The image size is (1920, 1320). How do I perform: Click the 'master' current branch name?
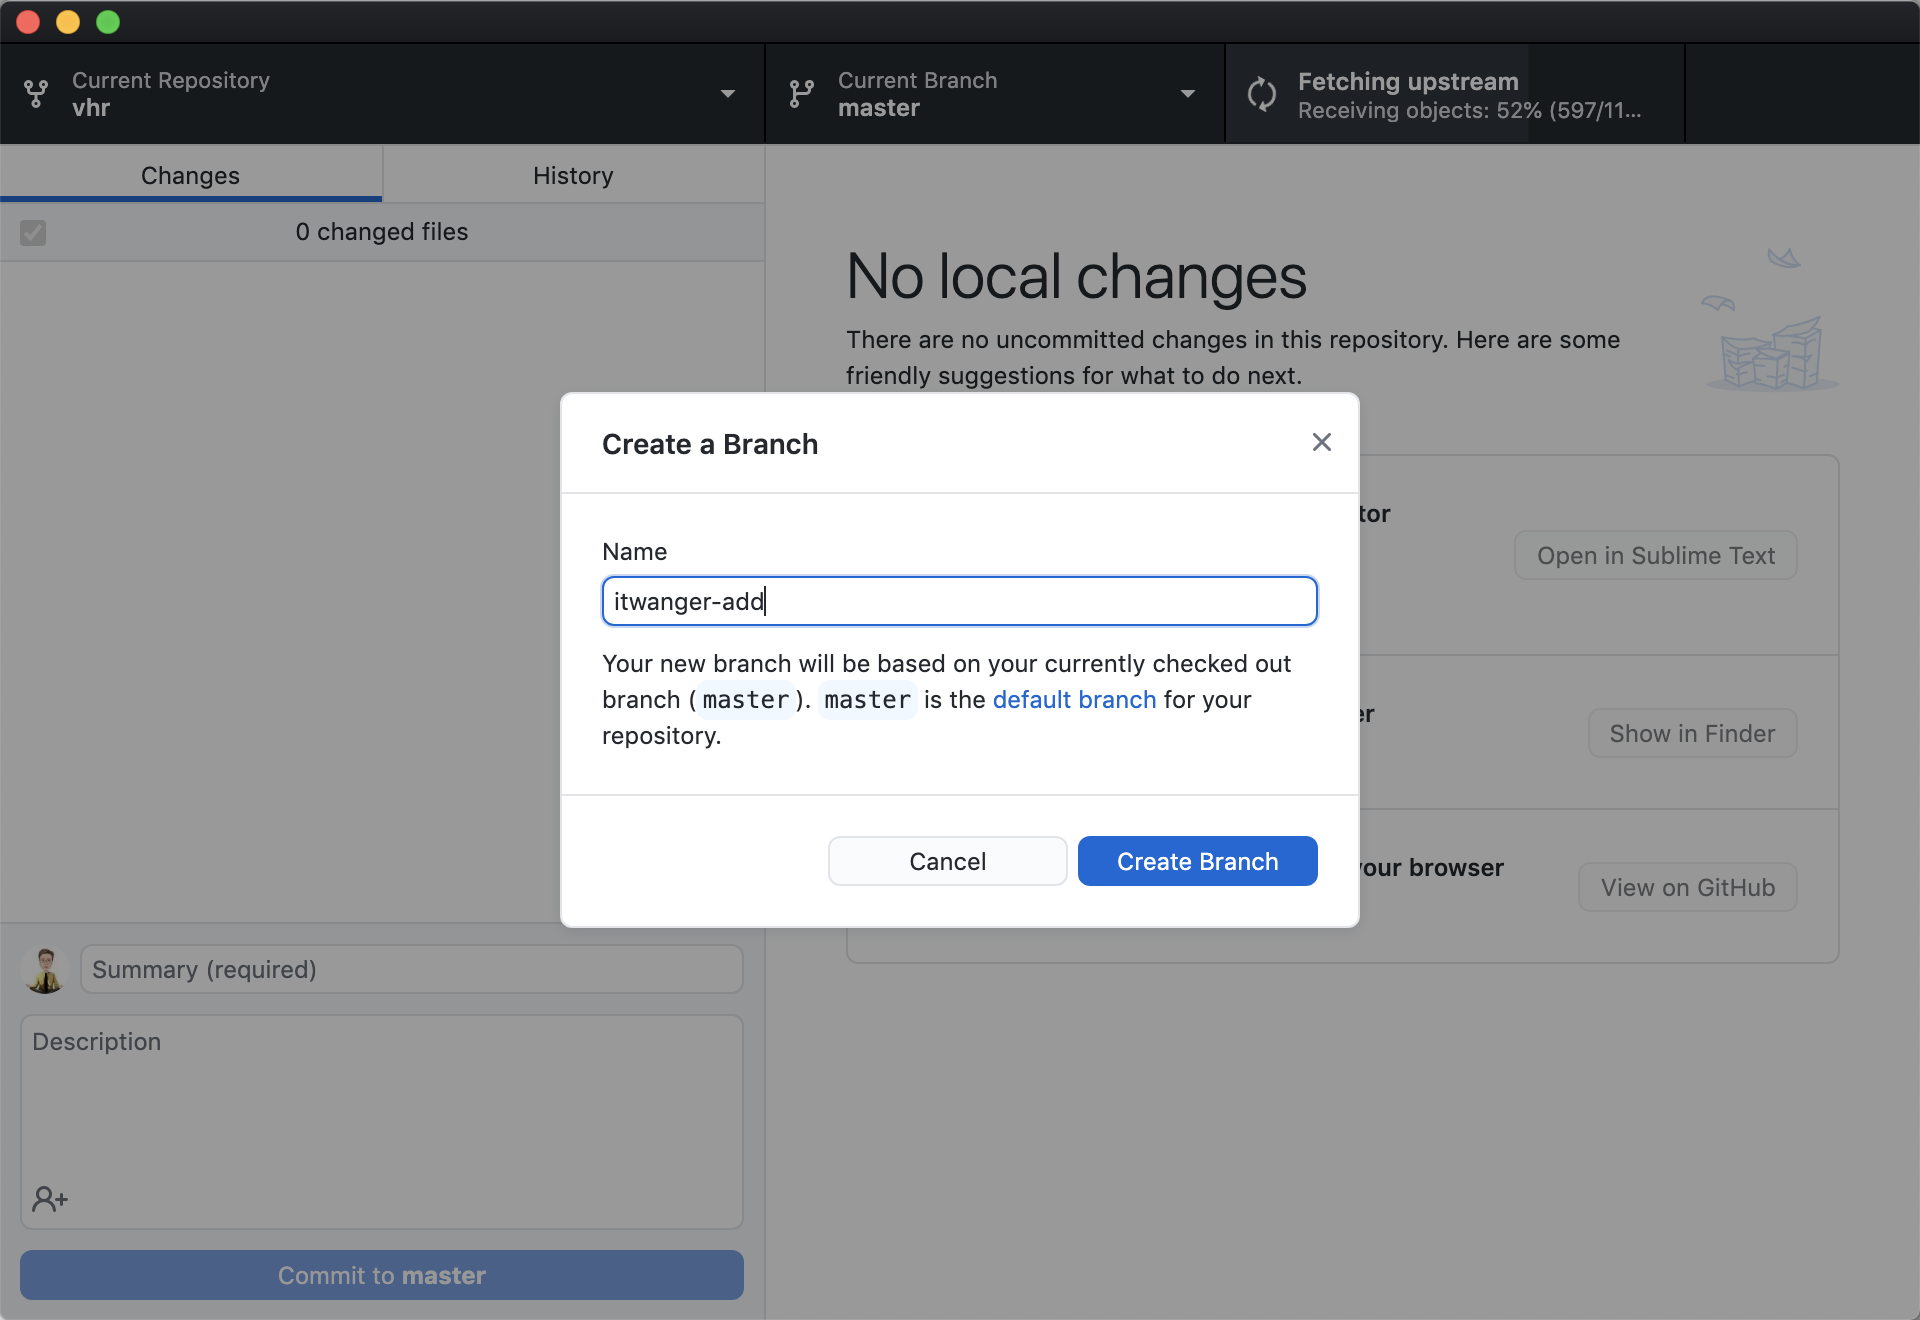878,108
